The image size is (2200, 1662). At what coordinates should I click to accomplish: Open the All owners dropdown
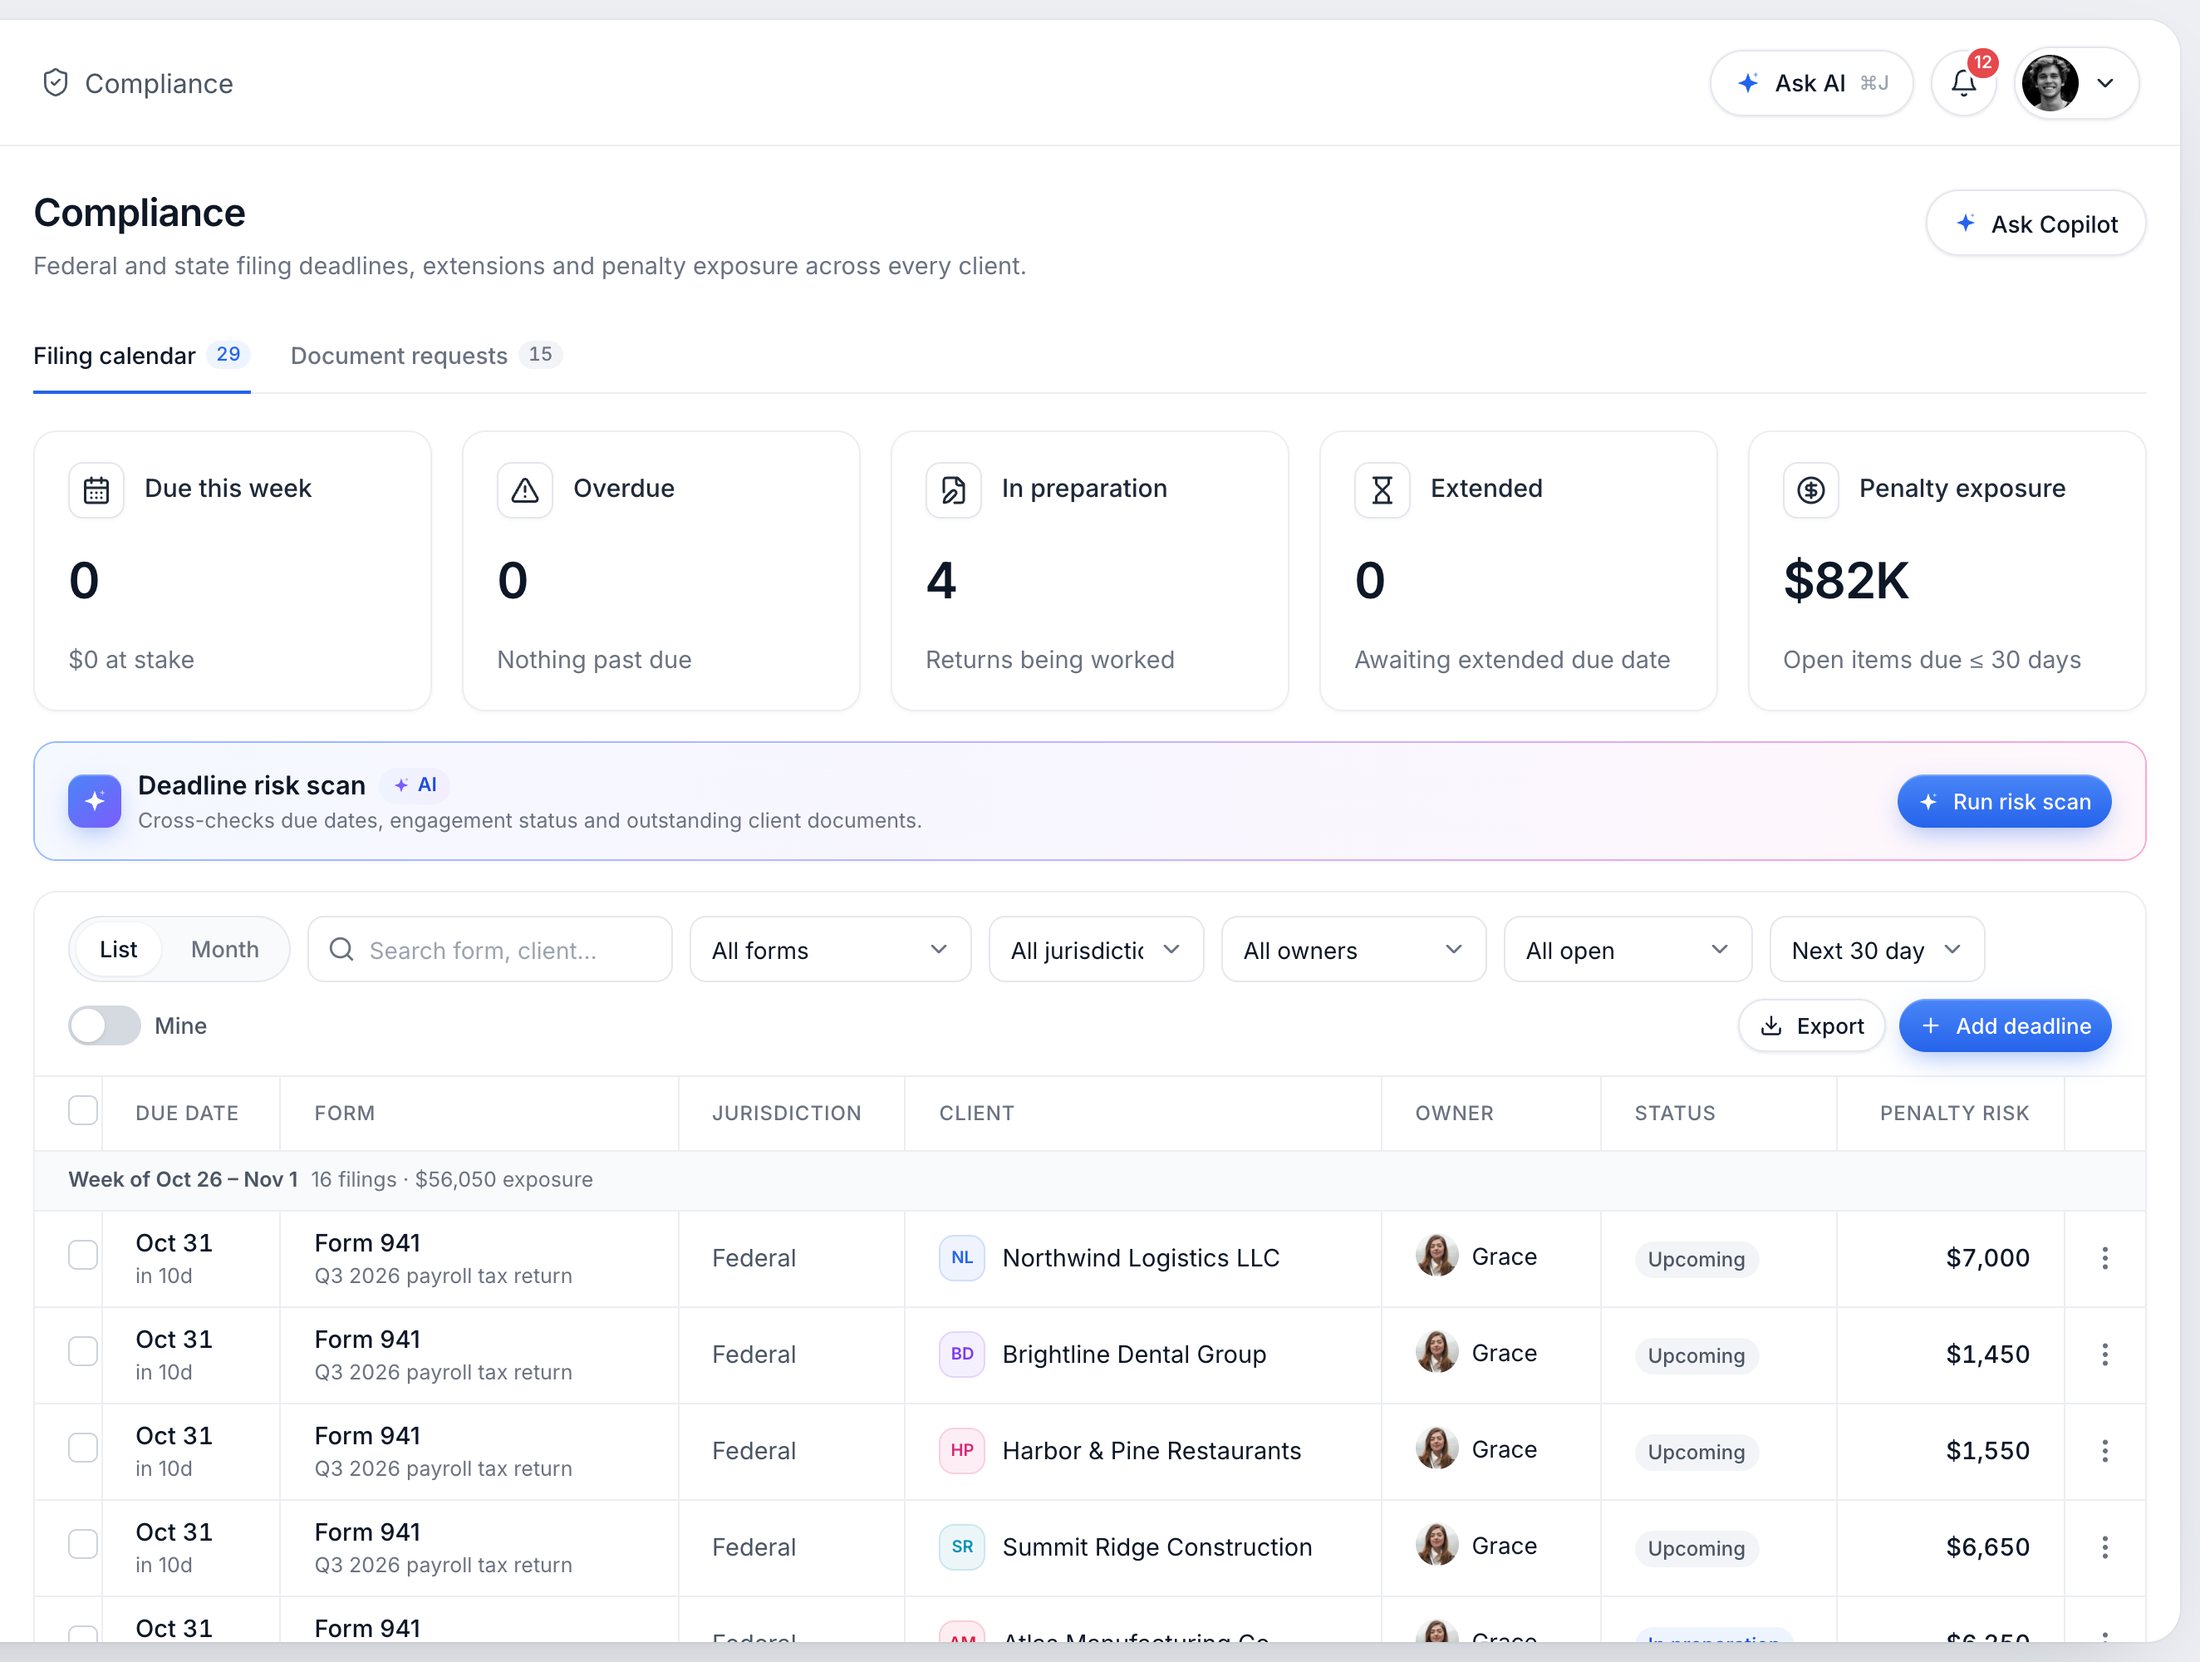pos(1353,949)
